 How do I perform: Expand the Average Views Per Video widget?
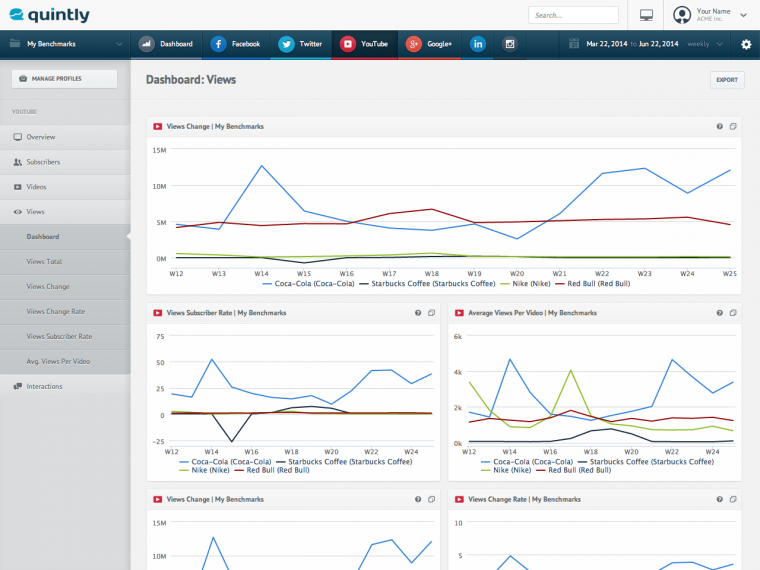click(733, 313)
